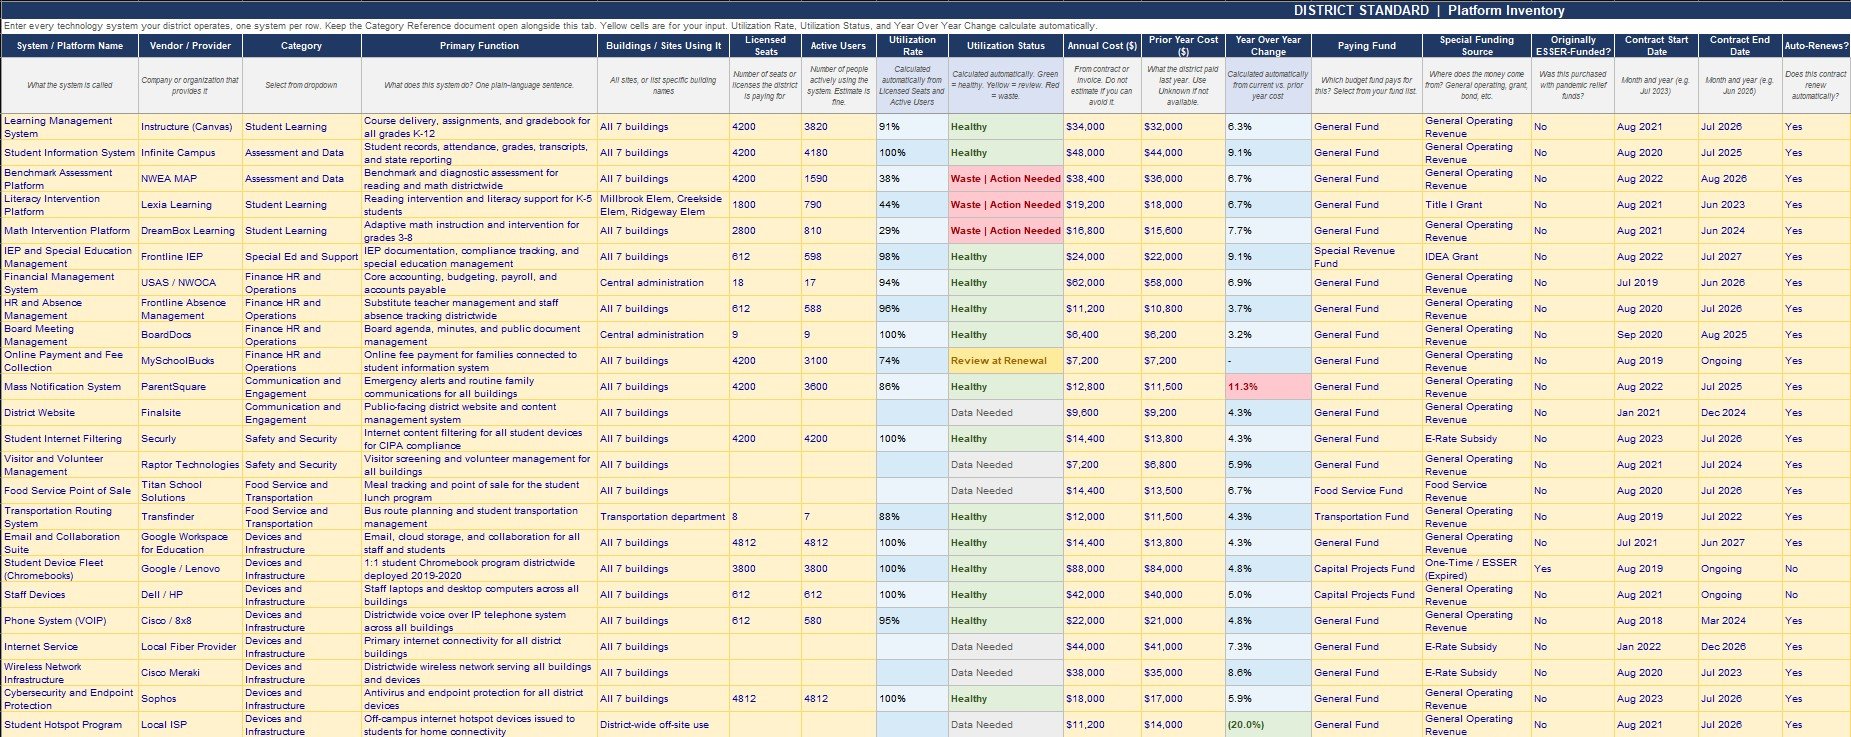Viewport: 1851px width, 737px height.
Task: Select the 'MySchoolBucks' vendor cell
Action: click(x=190, y=361)
